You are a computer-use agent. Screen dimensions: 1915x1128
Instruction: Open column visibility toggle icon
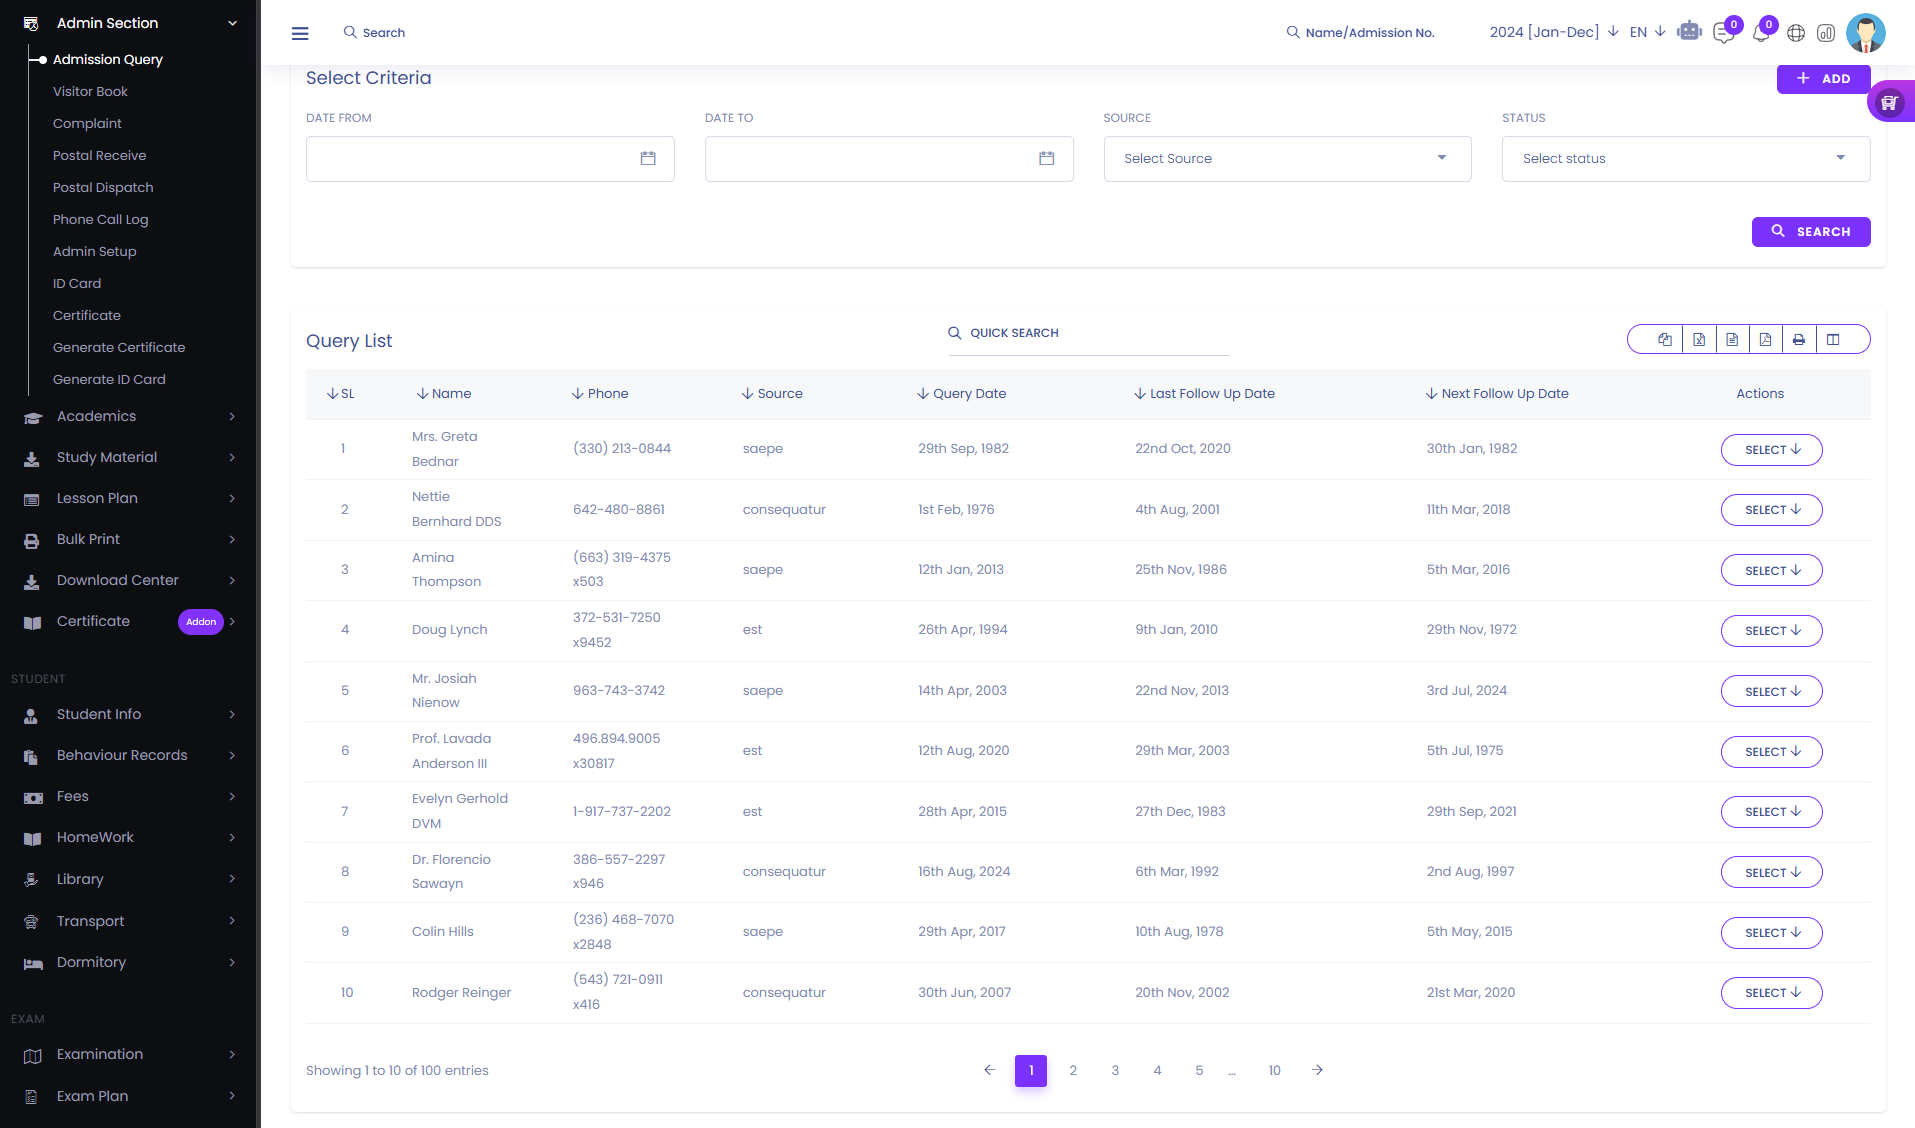pyautogui.click(x=1833, y=339)
